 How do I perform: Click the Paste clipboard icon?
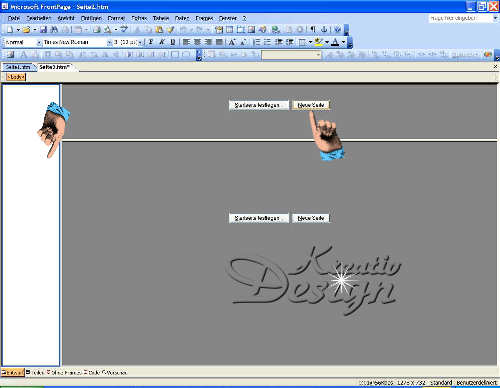(159, 30)
